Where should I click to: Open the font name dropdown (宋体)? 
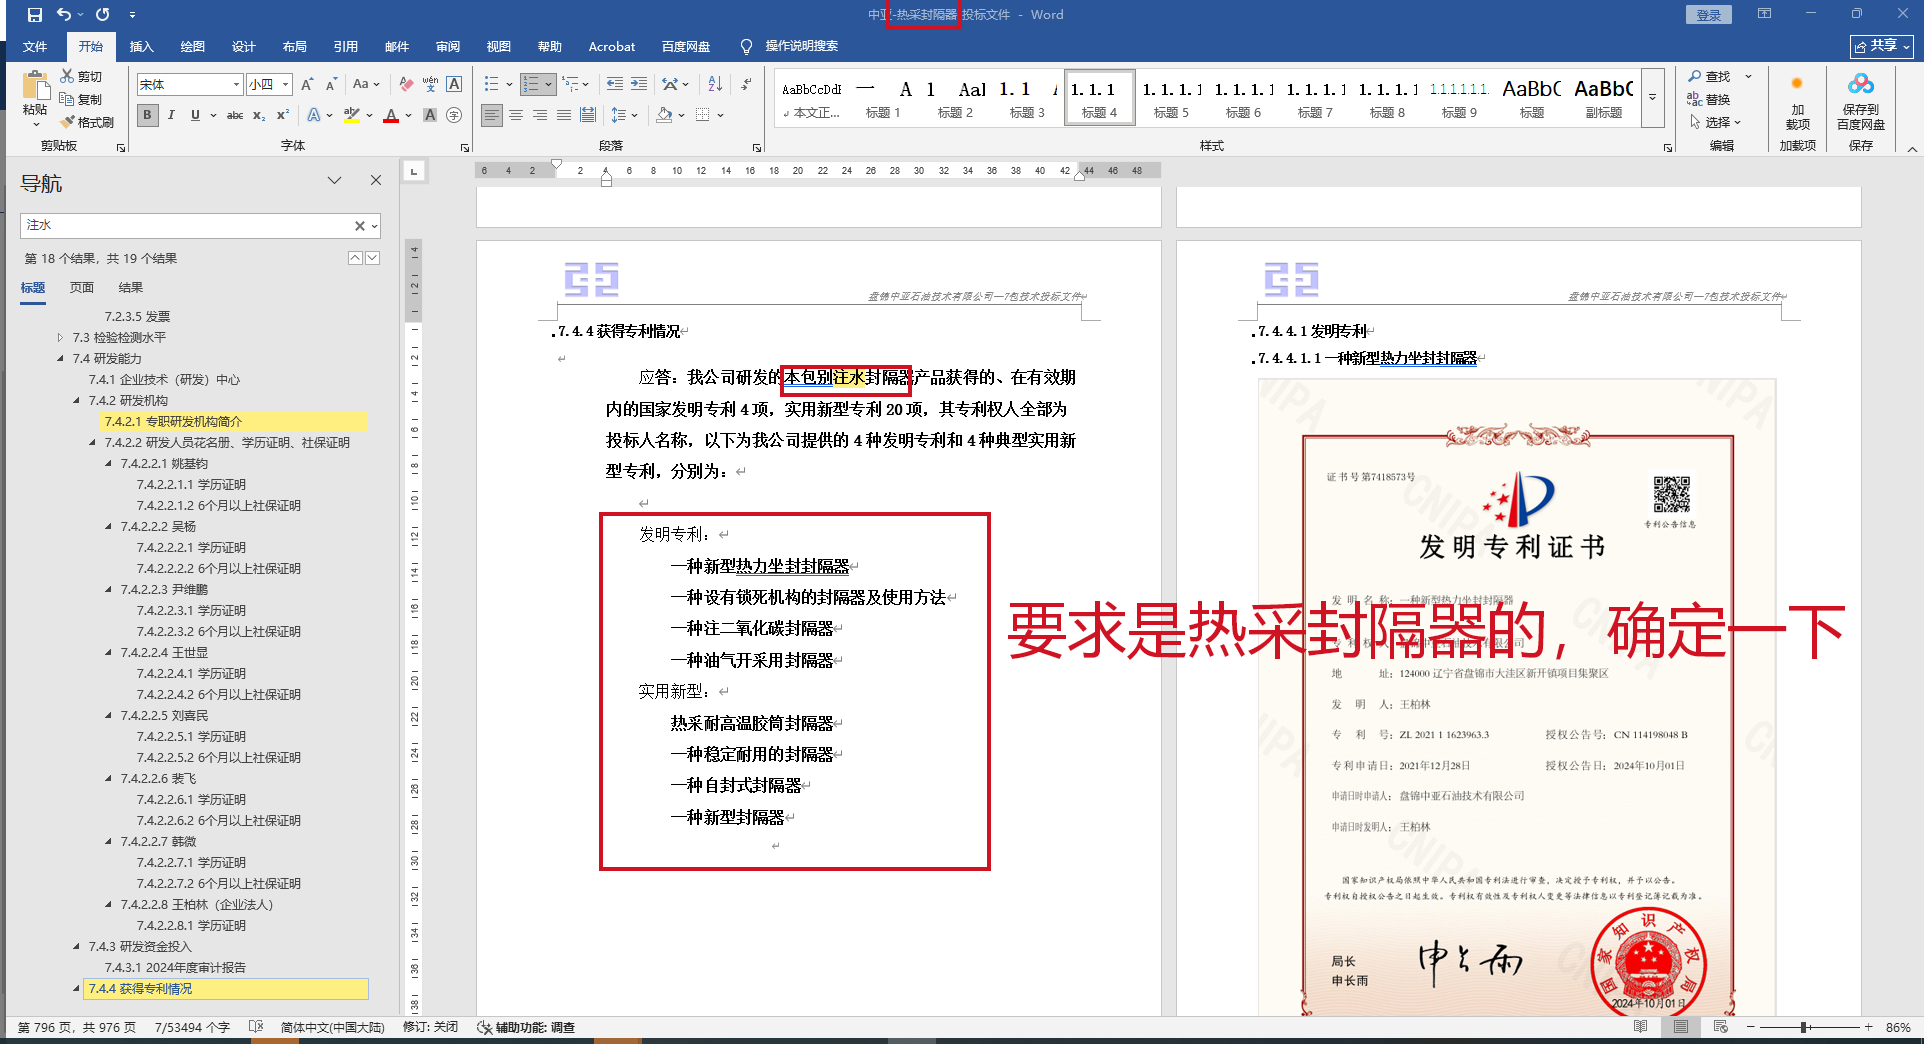[236, 85]
